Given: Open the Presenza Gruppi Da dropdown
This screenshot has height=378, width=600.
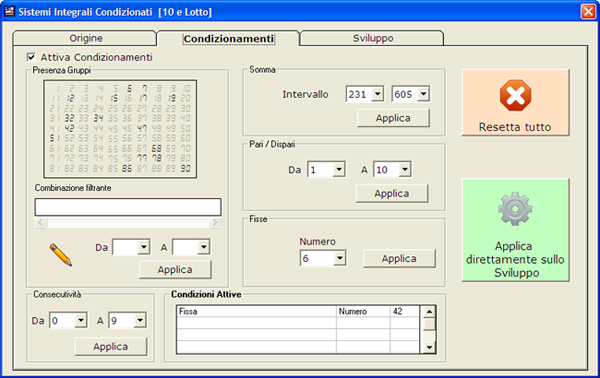Looking at the screenshot, I should [x=143, y=247].
